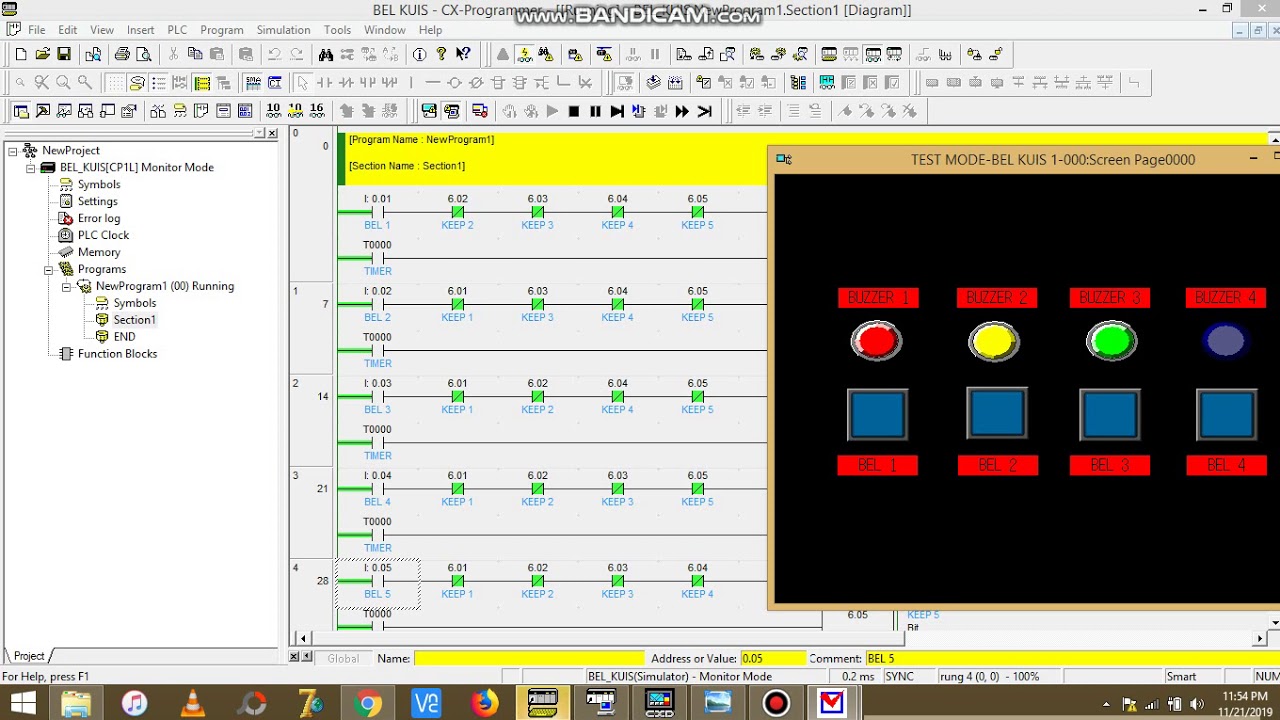Click the green BUZZER 3 lamp
The height and width of the screenshot is (720, 1280).
[x=1111, y=342]
